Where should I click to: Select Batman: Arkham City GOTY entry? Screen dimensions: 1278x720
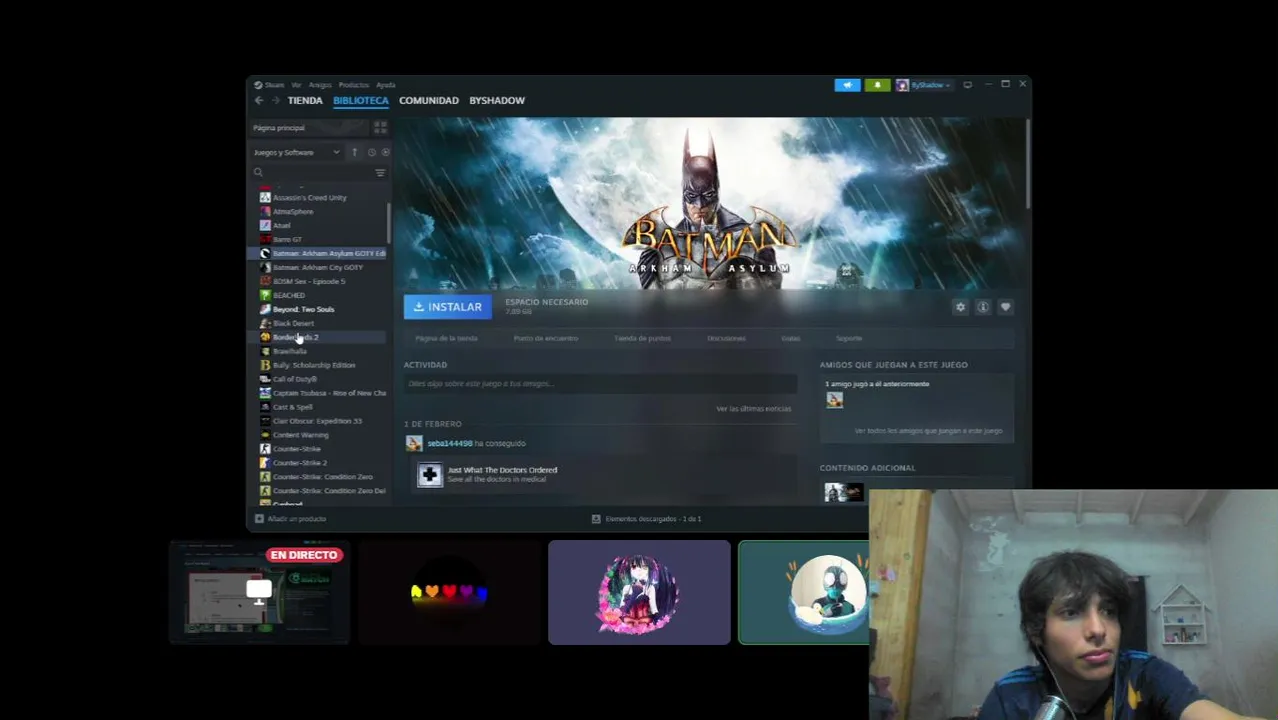pyautogui.click(x=318, y=267)
